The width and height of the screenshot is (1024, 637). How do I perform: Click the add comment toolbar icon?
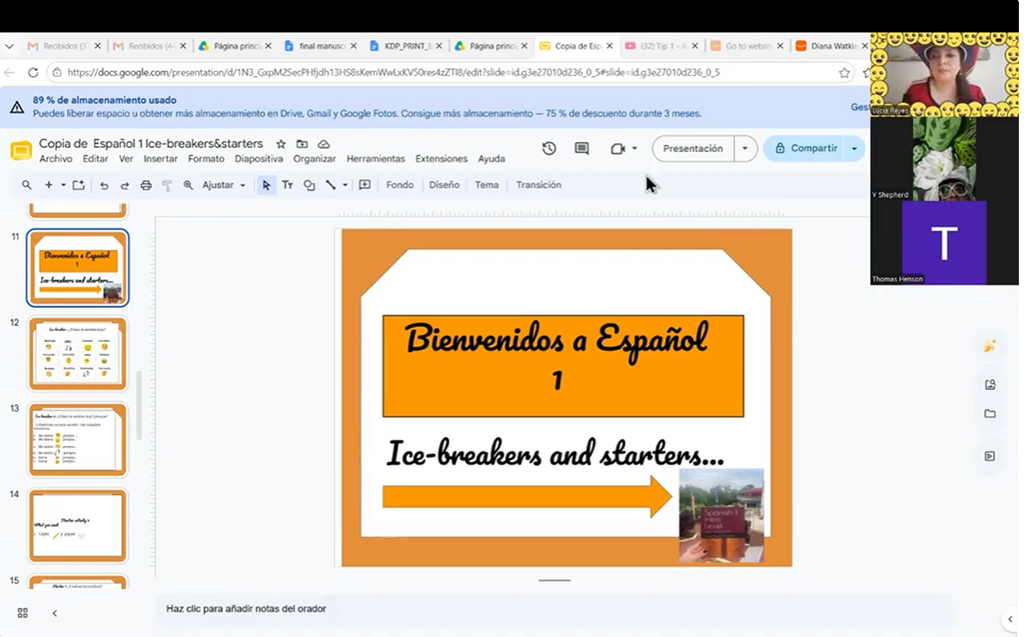(365, 185)
